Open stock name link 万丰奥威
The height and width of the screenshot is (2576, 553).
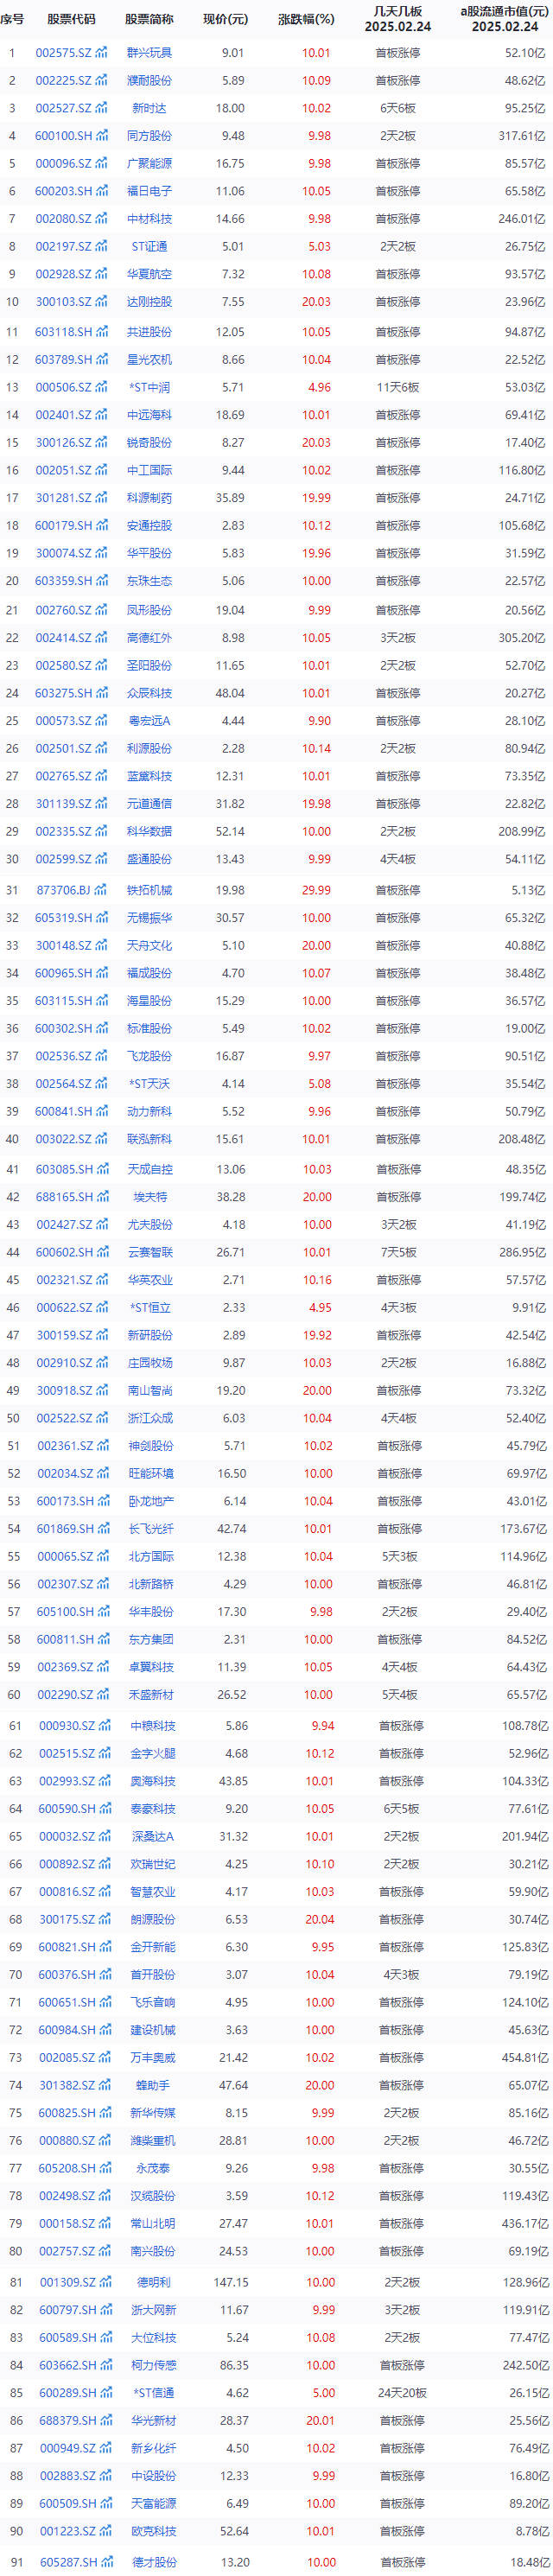pyautogui.click(x=153, y=2057)
